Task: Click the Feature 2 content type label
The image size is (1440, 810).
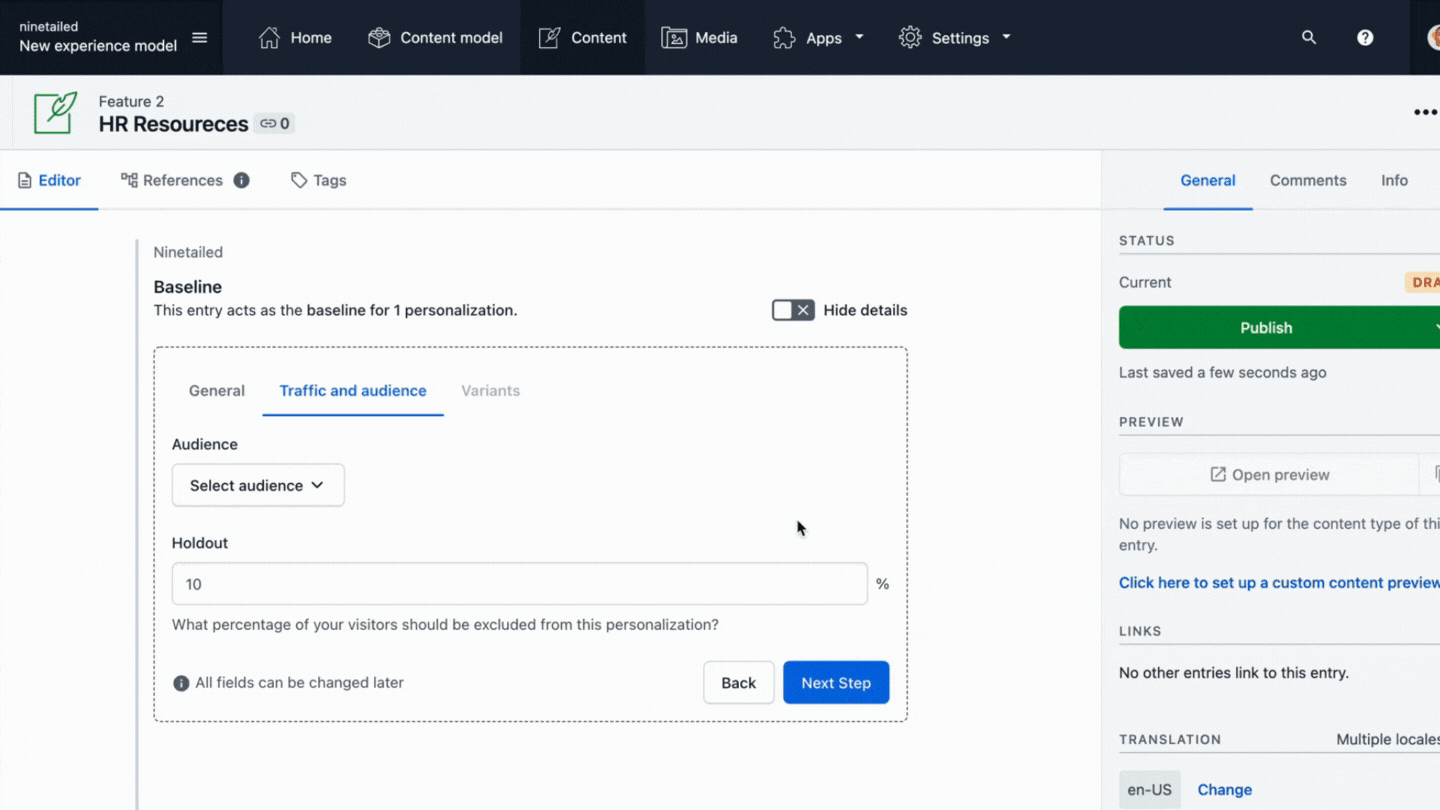Action: point(131,101)
